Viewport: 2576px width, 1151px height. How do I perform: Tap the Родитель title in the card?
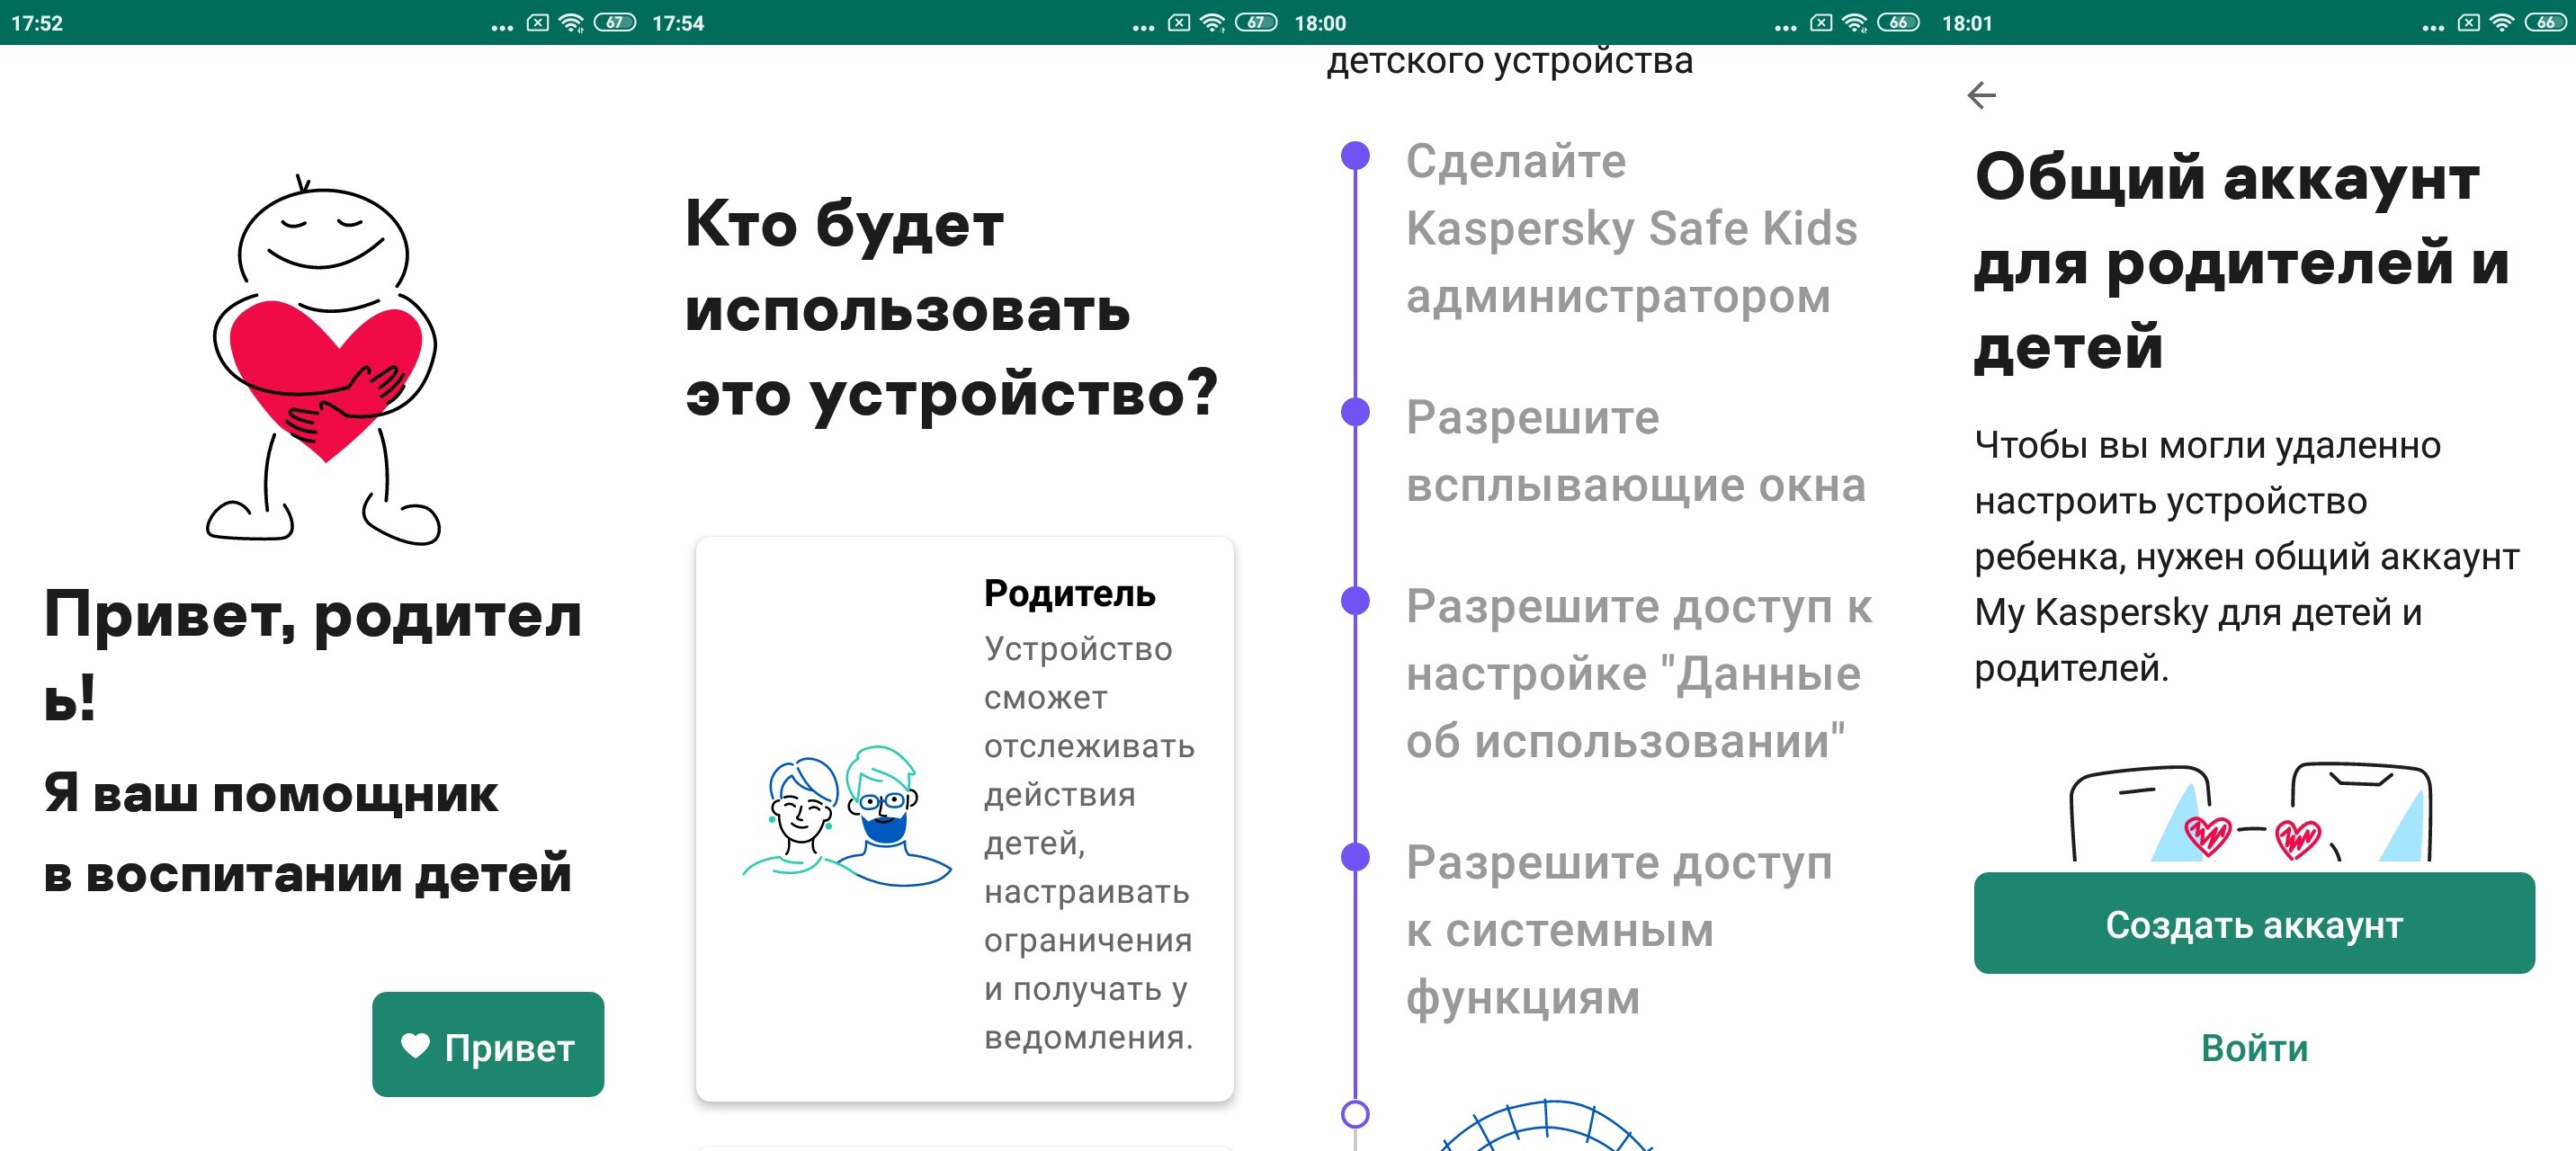1069,593
